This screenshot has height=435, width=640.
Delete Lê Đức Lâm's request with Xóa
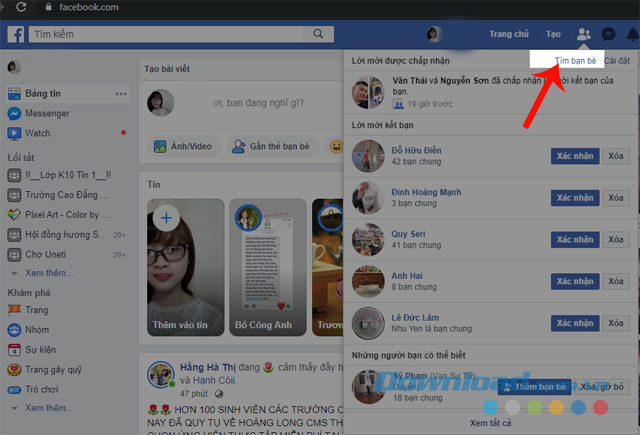click(x=616, y=323)
